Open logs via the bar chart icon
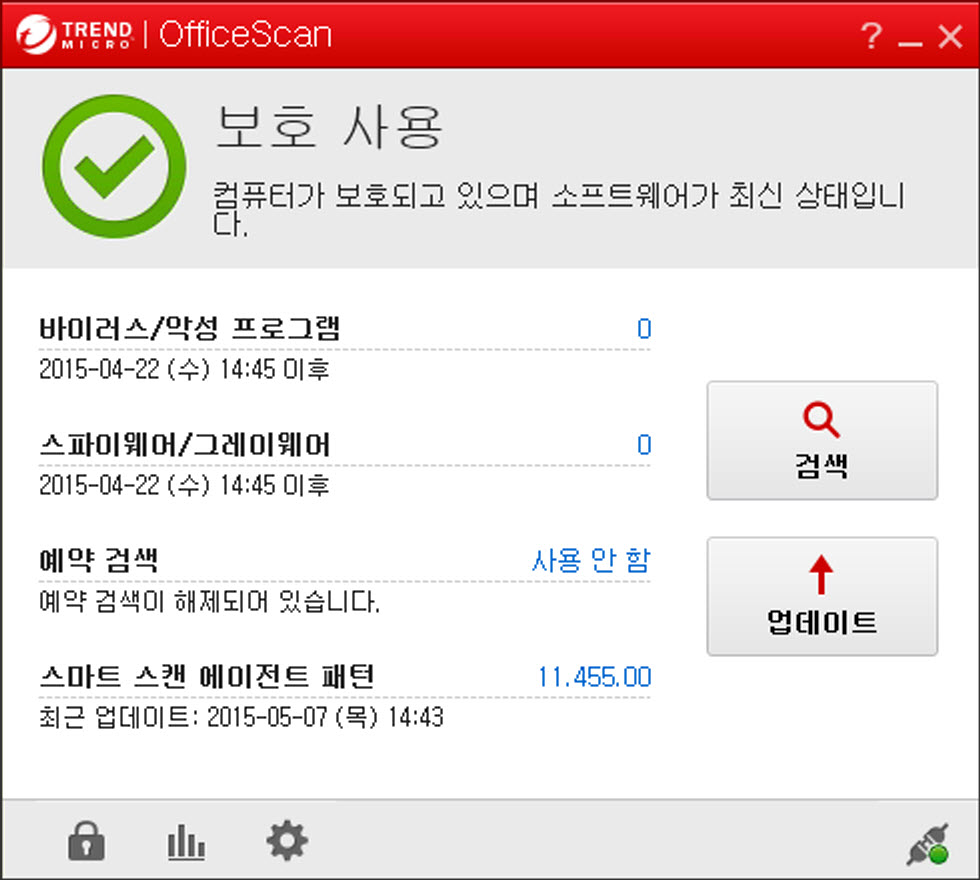The height and width of the screenshot is (880, 980). (x=186, y=843)
